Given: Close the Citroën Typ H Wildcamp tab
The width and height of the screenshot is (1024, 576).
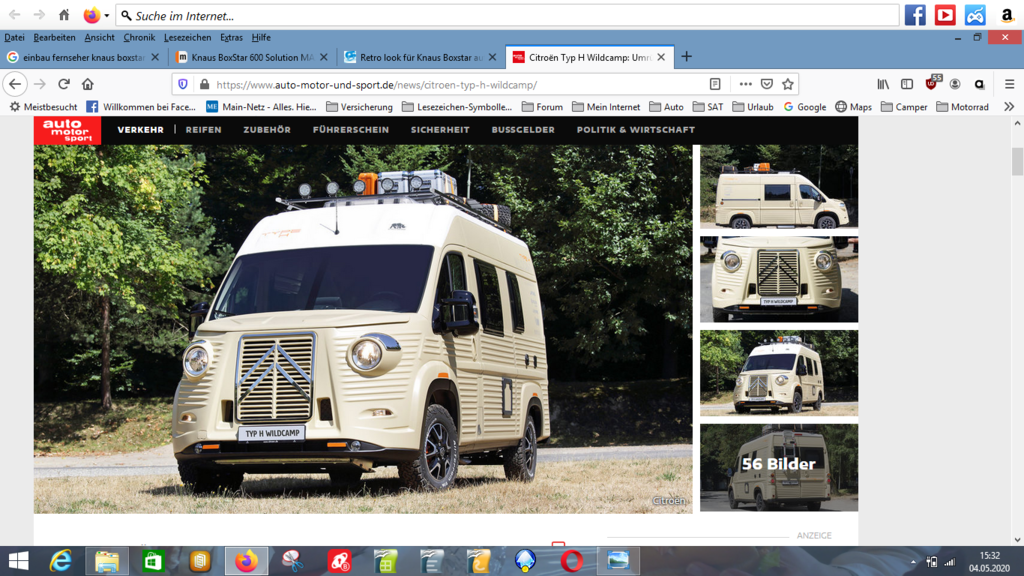Looking at the screenshot, I should coord(661,57).
